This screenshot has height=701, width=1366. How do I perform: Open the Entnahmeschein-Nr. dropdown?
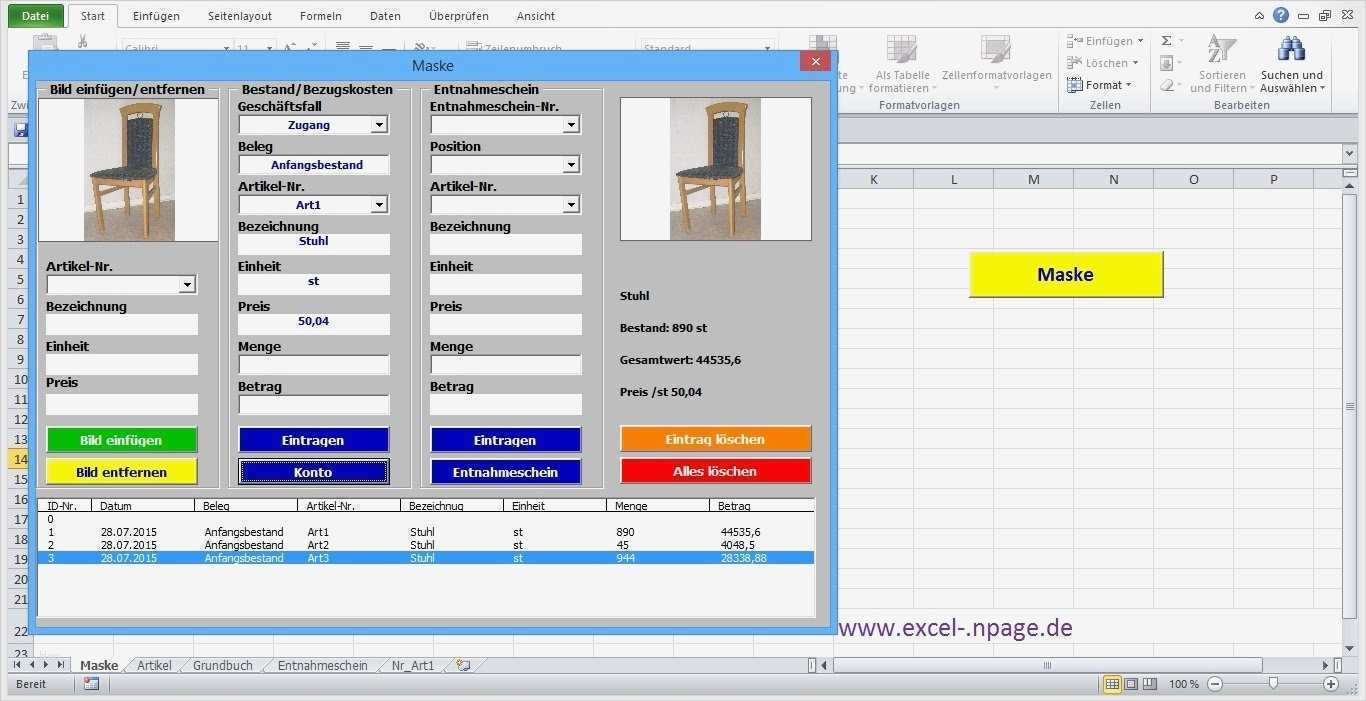tap(571, 124)
